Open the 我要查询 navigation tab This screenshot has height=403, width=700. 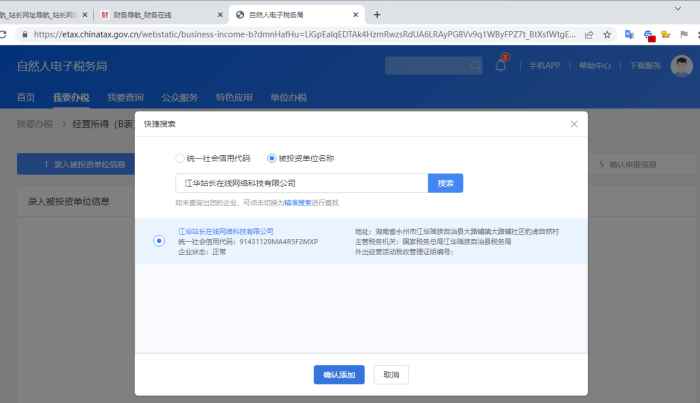click(125, 98)
